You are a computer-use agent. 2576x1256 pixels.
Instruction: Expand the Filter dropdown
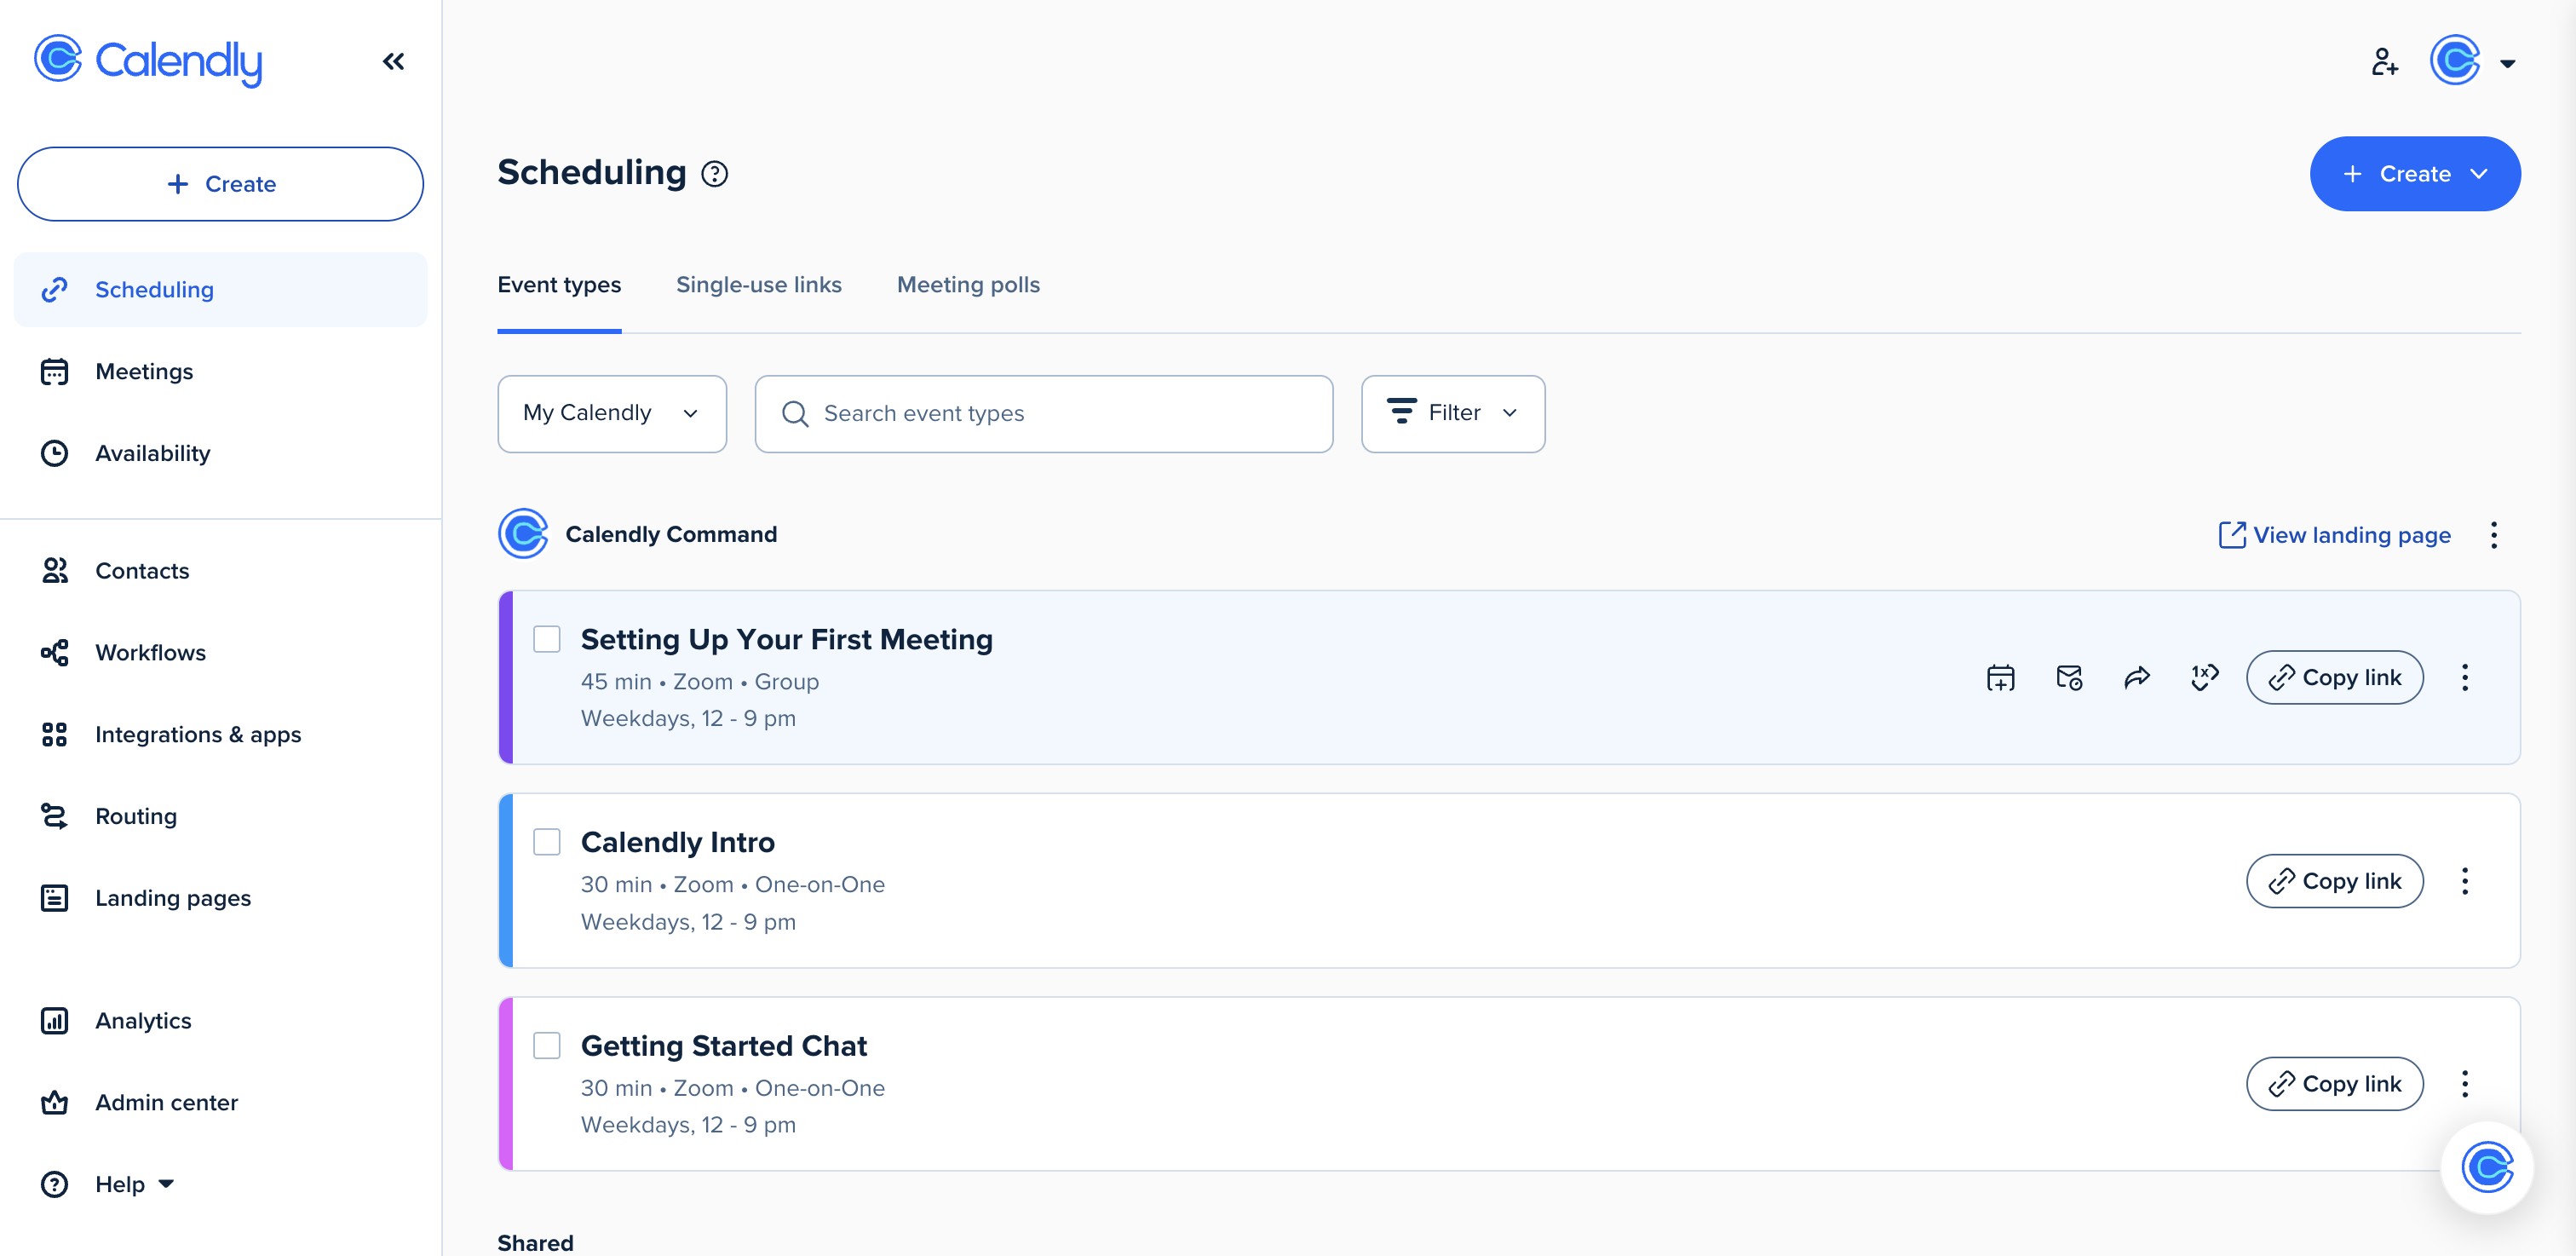tap(1452, 414)
